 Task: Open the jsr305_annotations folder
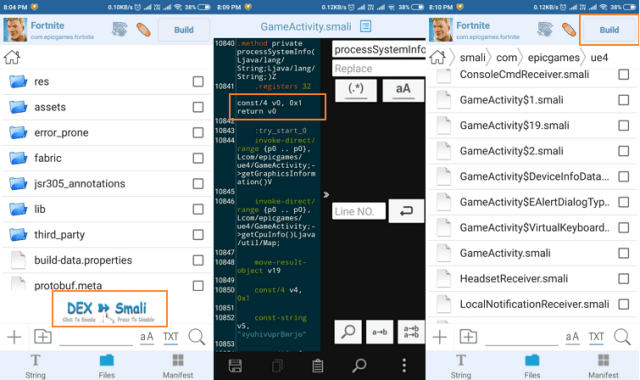click(106, 184)
